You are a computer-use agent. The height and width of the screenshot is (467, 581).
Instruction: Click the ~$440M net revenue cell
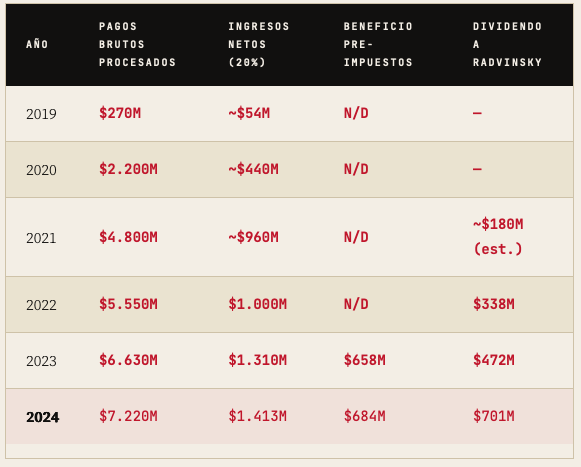[253, 169]
